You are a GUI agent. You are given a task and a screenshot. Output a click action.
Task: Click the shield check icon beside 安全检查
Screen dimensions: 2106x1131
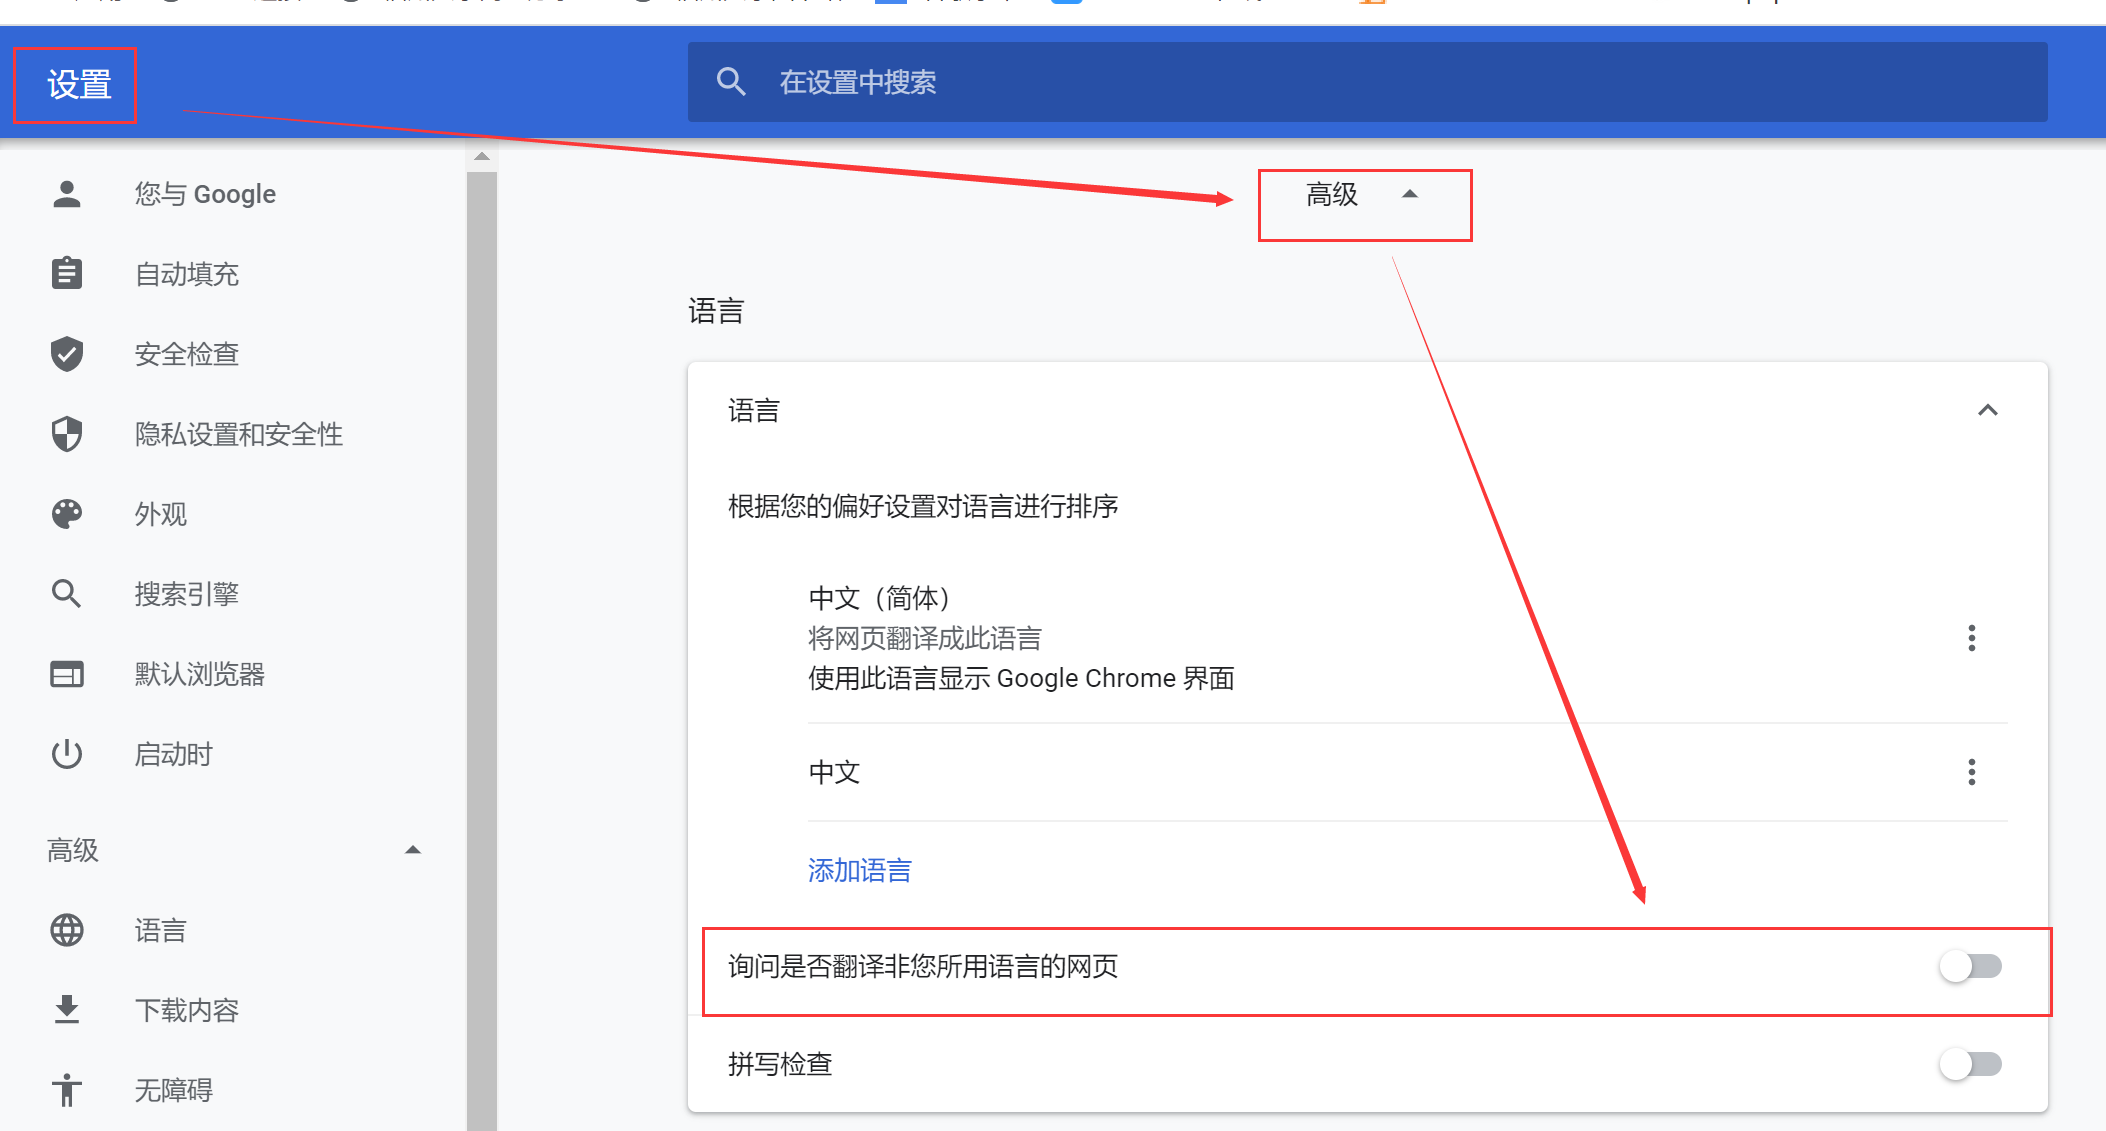(x=67, y=353)
